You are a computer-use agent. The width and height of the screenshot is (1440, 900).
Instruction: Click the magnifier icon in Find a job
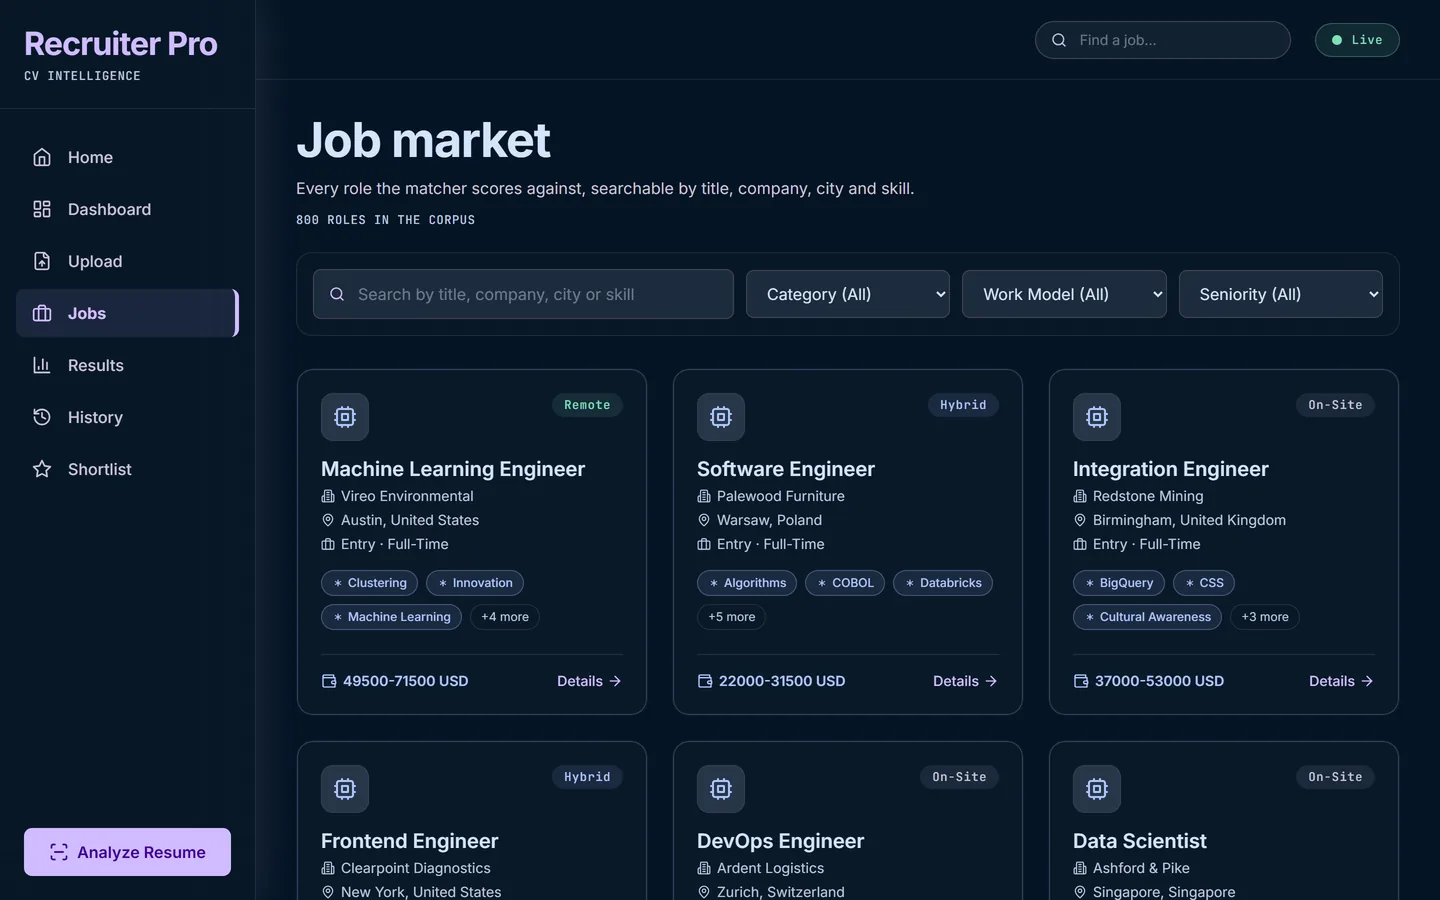point(1059,40)
